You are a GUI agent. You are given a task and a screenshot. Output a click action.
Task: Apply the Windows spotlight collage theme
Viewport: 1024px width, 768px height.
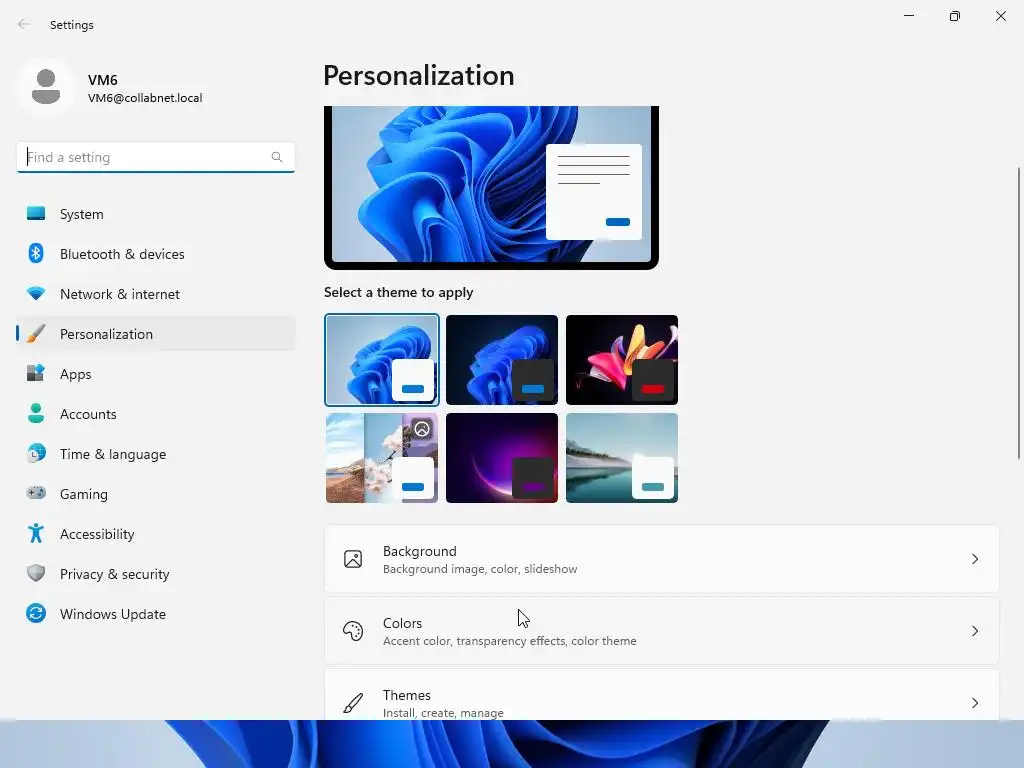[x=381, y=458]
